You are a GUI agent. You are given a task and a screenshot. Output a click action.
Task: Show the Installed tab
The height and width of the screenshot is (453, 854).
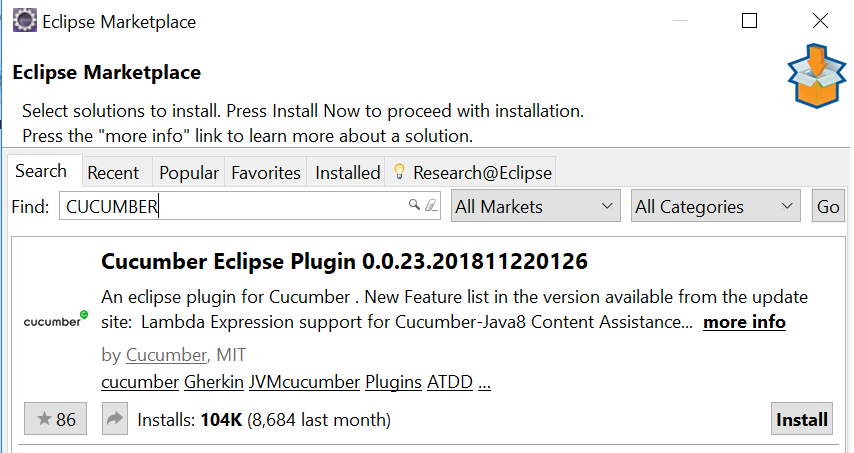point(347,173)
